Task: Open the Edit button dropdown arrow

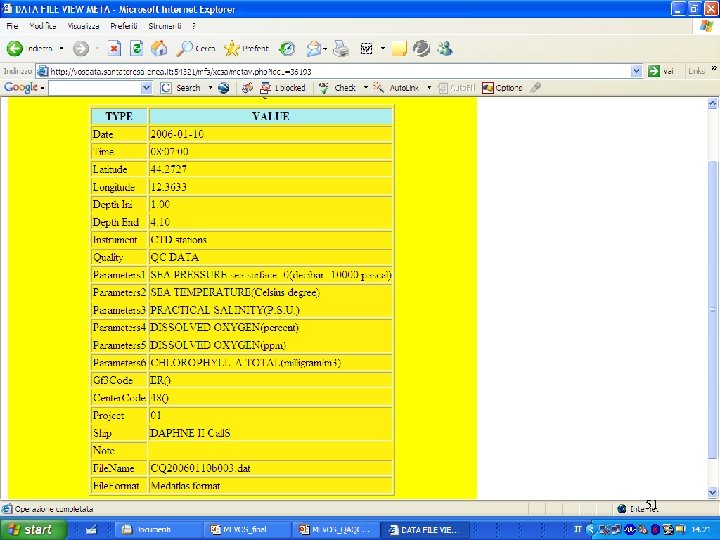Action: point(382,48)
